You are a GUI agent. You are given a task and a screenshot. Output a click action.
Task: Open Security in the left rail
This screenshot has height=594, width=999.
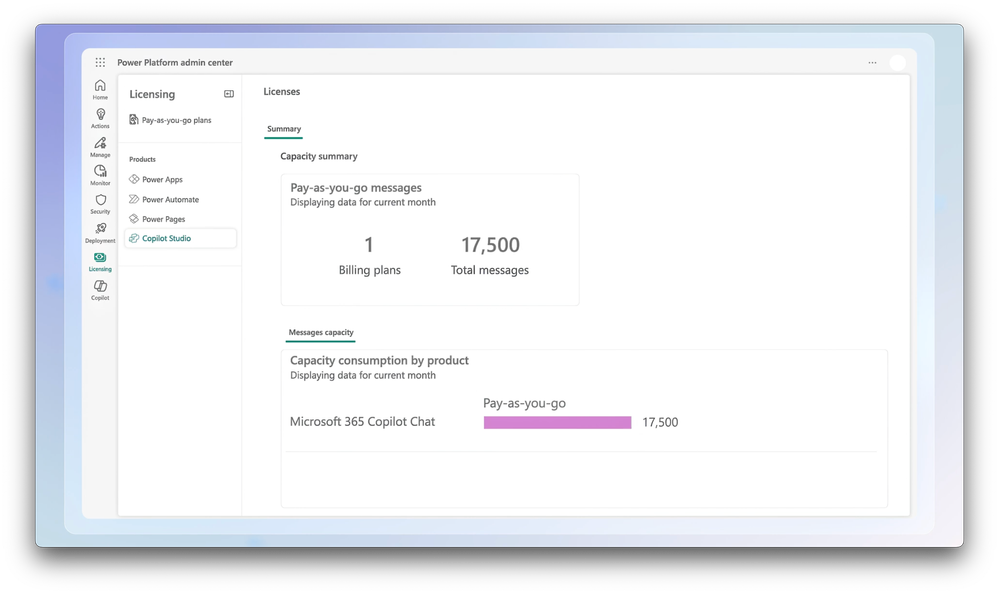coord(100,203)
